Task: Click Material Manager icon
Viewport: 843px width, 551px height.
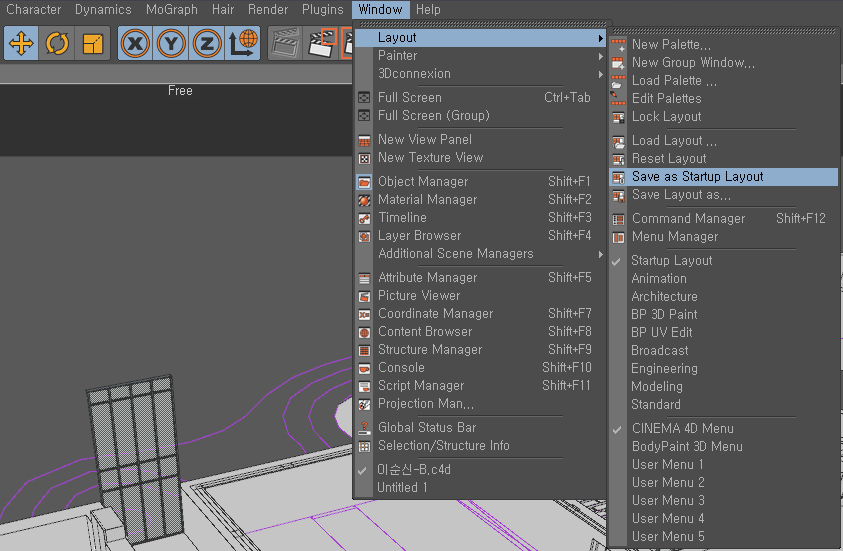Action: [x=364, y=200]
